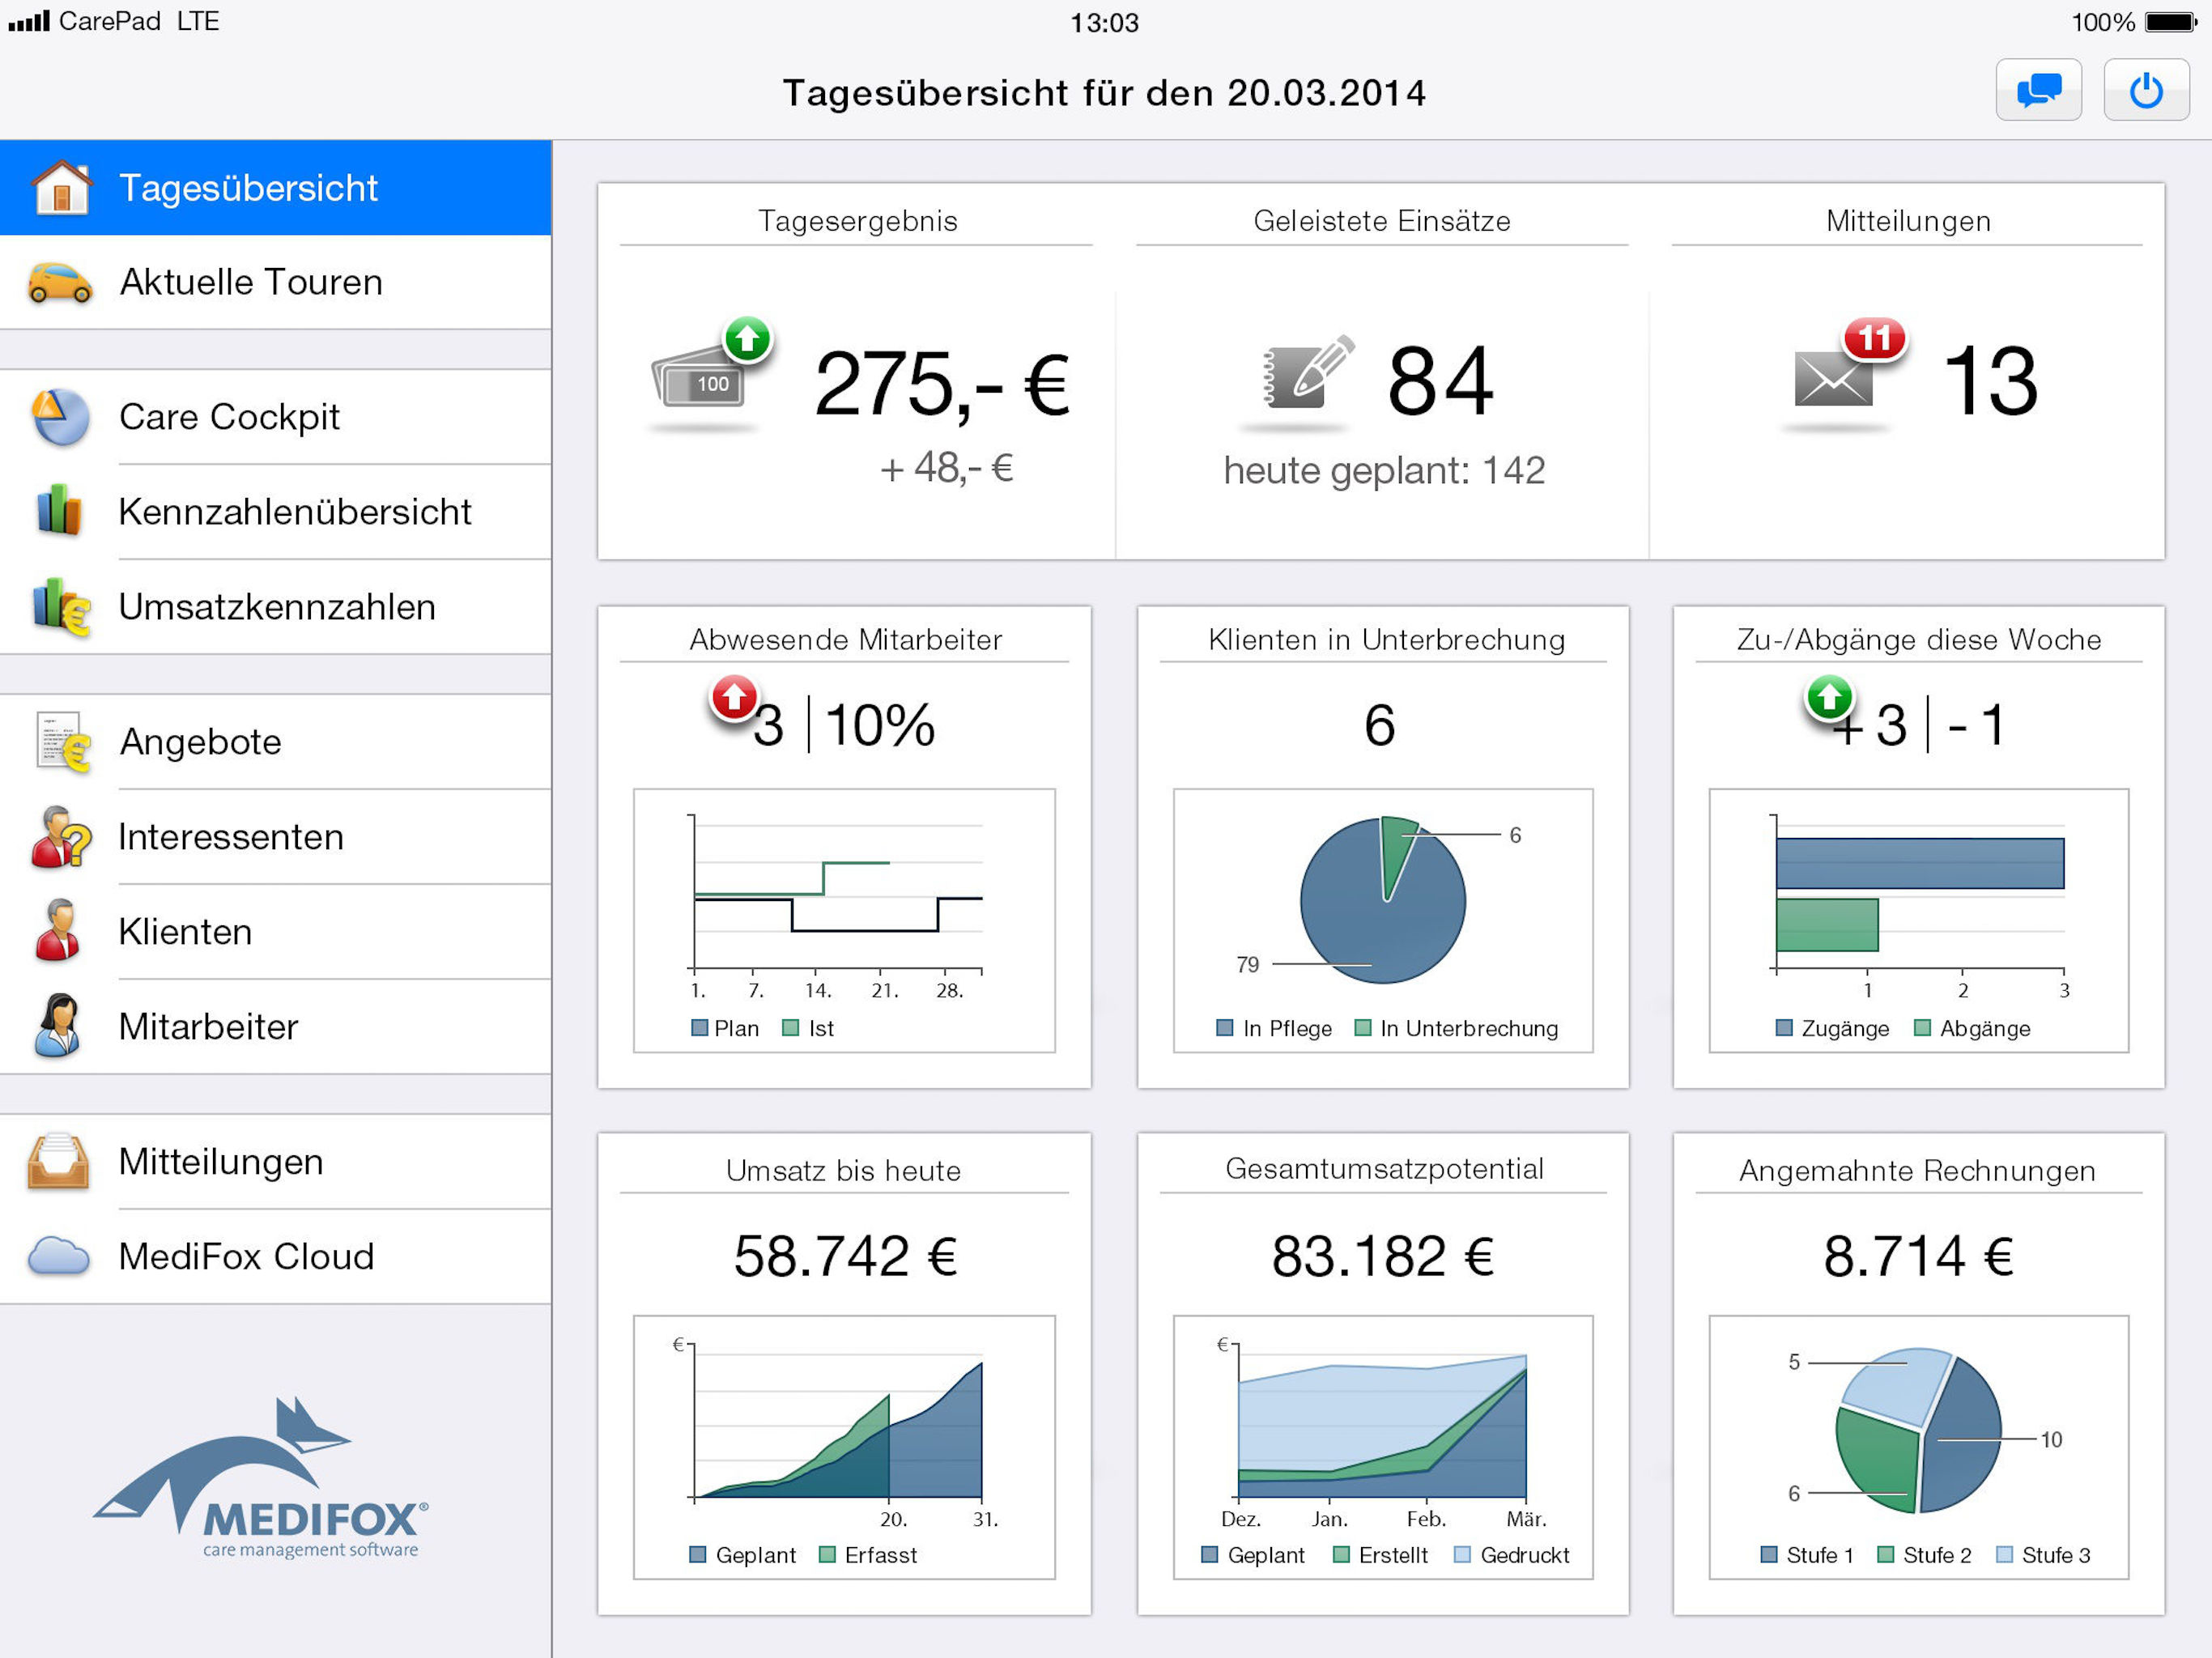Click the yellow car Aktuelle Touren icon

[60, 282]
